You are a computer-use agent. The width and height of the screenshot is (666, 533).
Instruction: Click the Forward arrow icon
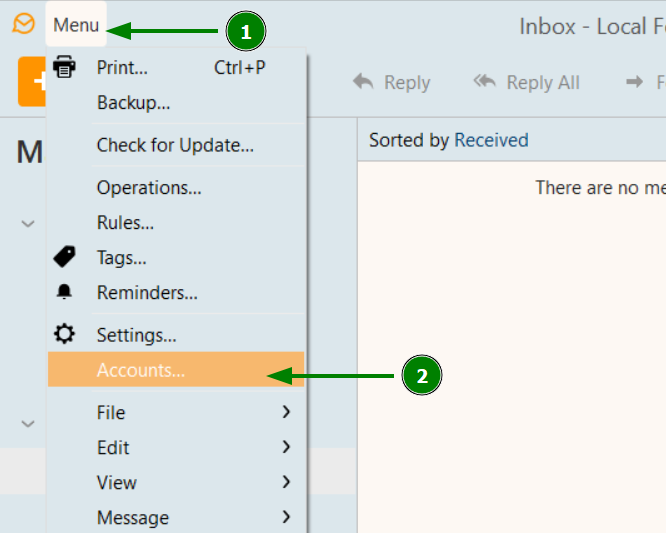pos(635,81)
